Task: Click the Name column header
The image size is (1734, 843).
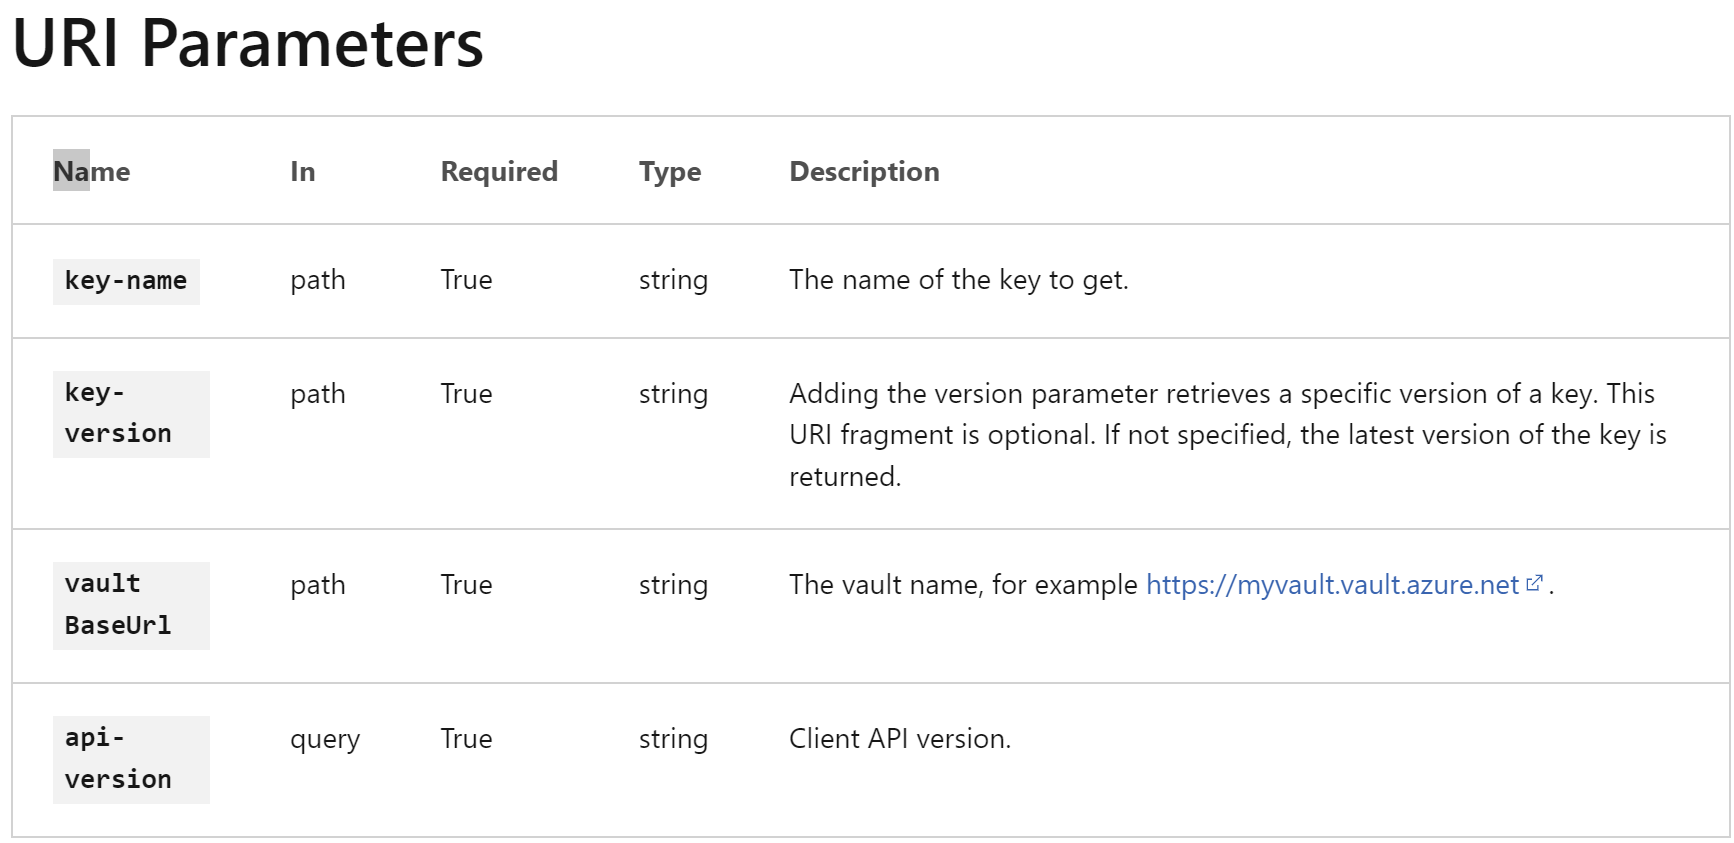Action: click(91, 171)
